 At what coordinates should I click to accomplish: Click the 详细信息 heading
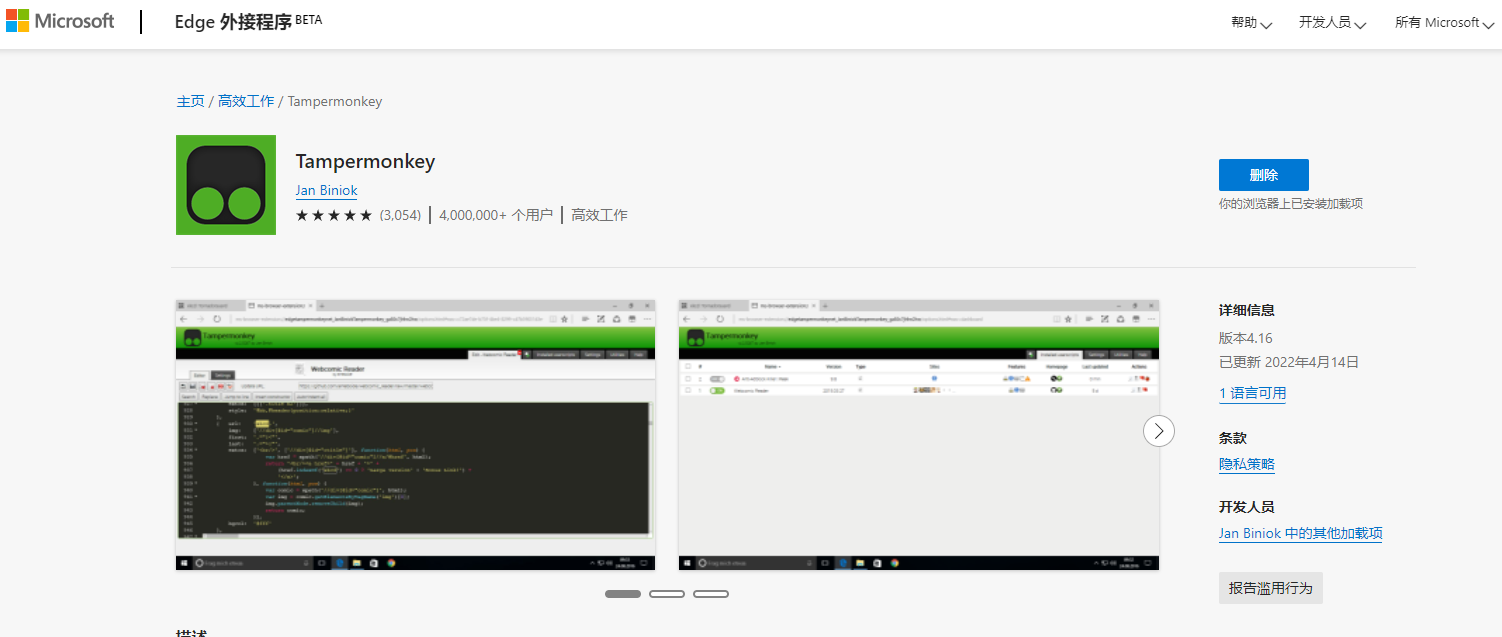point(1247,310)
